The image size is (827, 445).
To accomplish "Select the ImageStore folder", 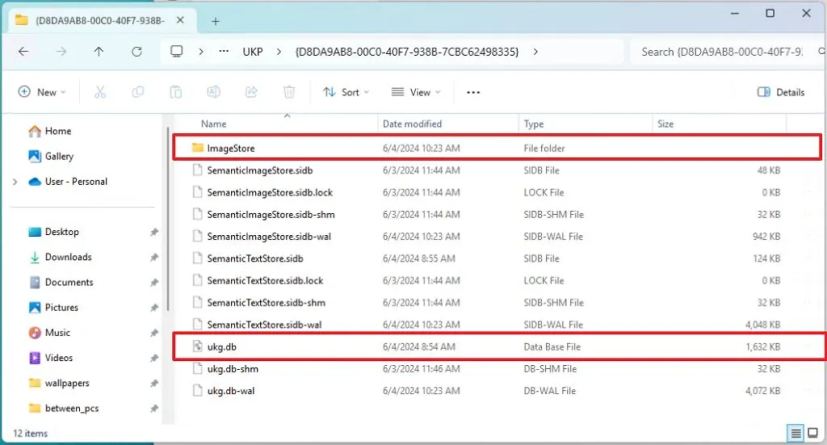I will pos(497,148).
